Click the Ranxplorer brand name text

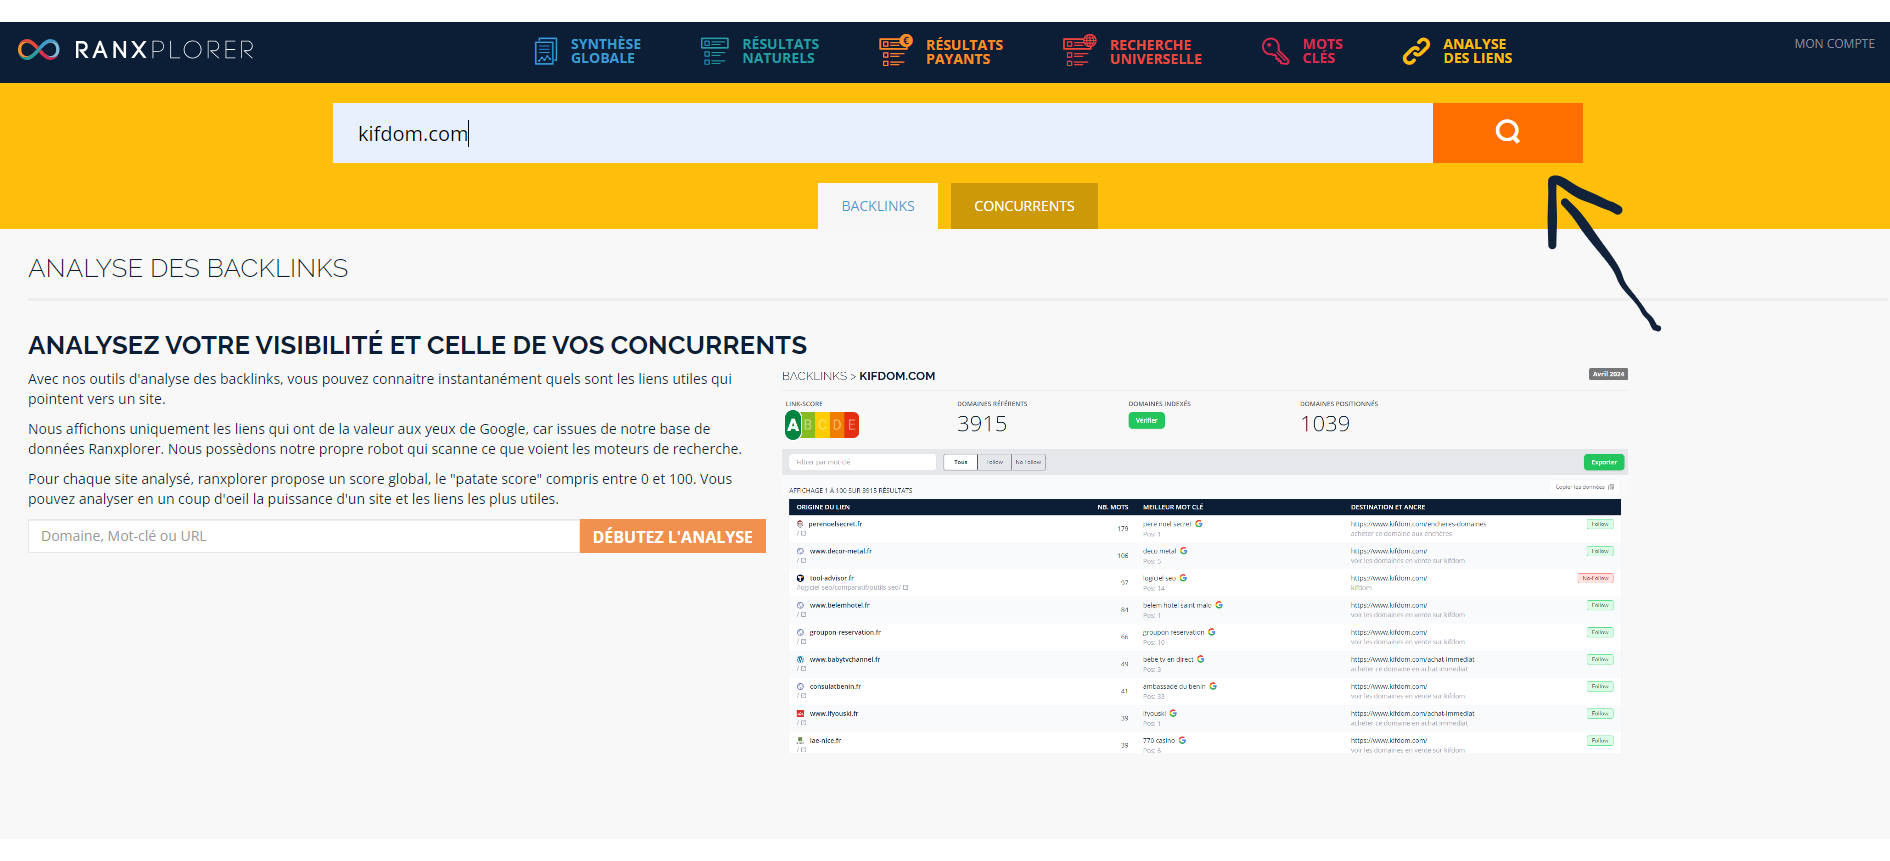[x=164, y=50]
